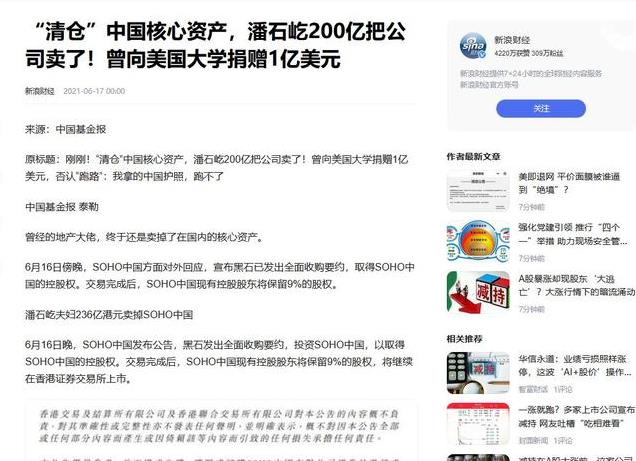The height and width of the screenshot is (461, 636).
Task: Click the 4220万获赞 309万粉丝 stats line
Action: point(529,53)
